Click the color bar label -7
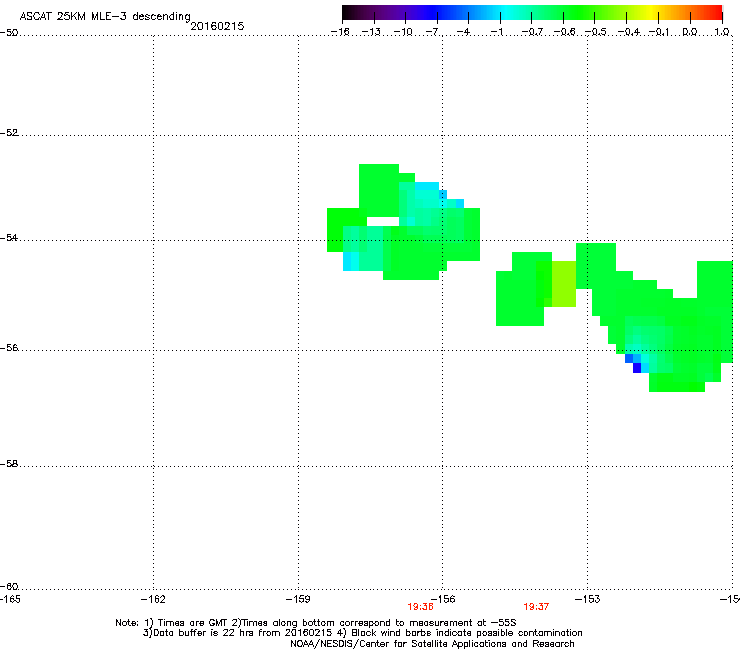Screen dimensions: 740x650 [x=432, y=32]
